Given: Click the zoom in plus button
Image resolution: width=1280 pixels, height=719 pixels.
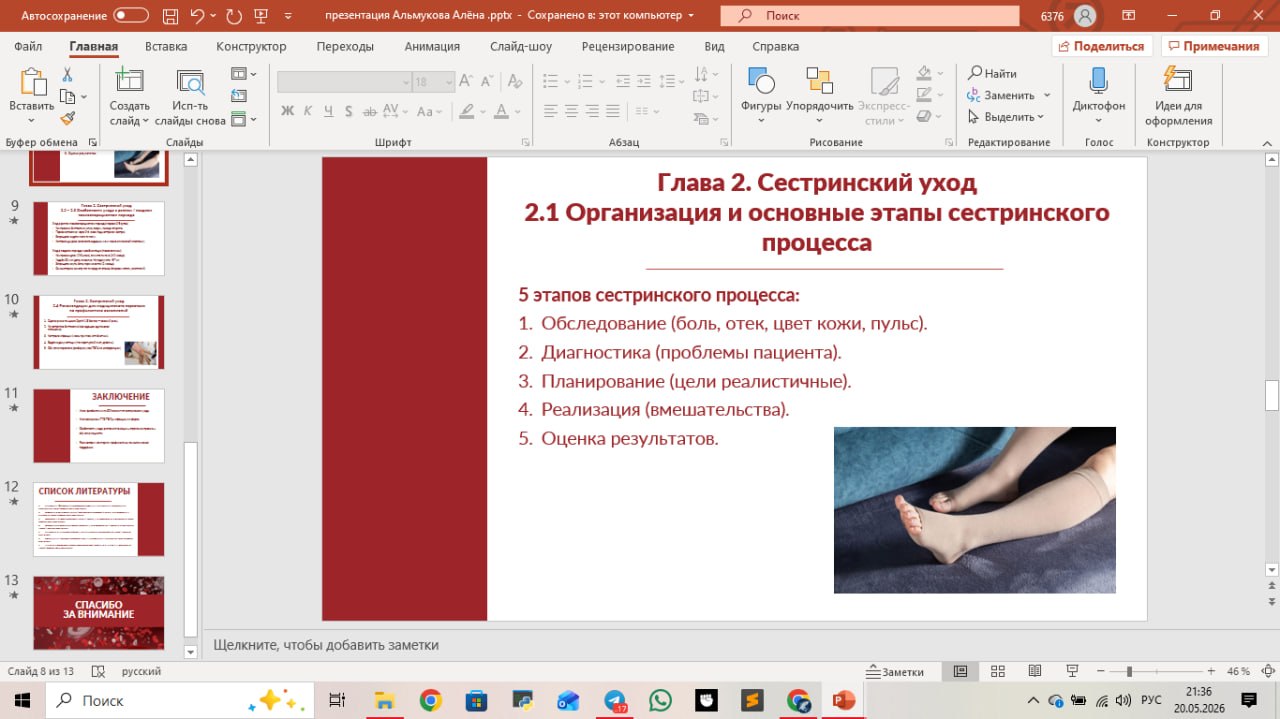Looking at the screenshot, I should click(x=1211, y=671).
